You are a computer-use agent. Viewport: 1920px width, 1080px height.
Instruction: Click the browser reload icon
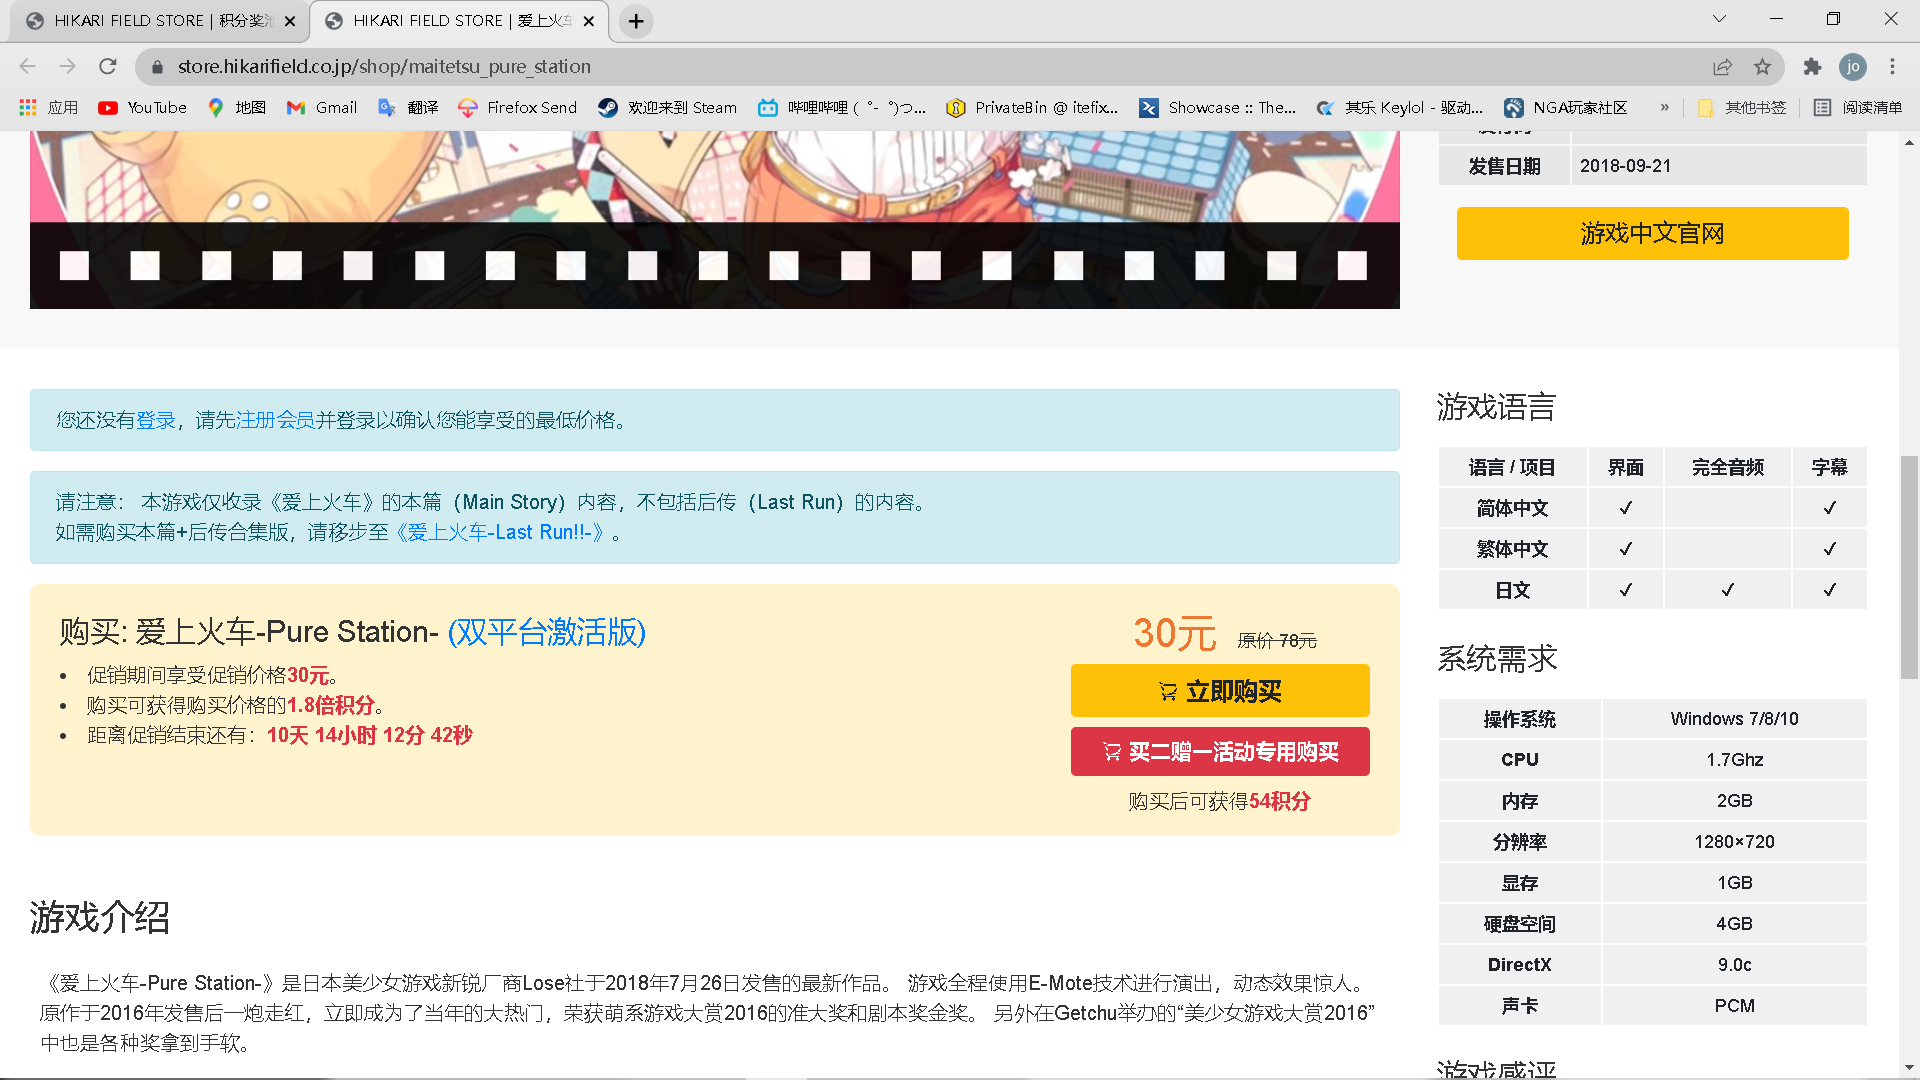coord(108,67)
